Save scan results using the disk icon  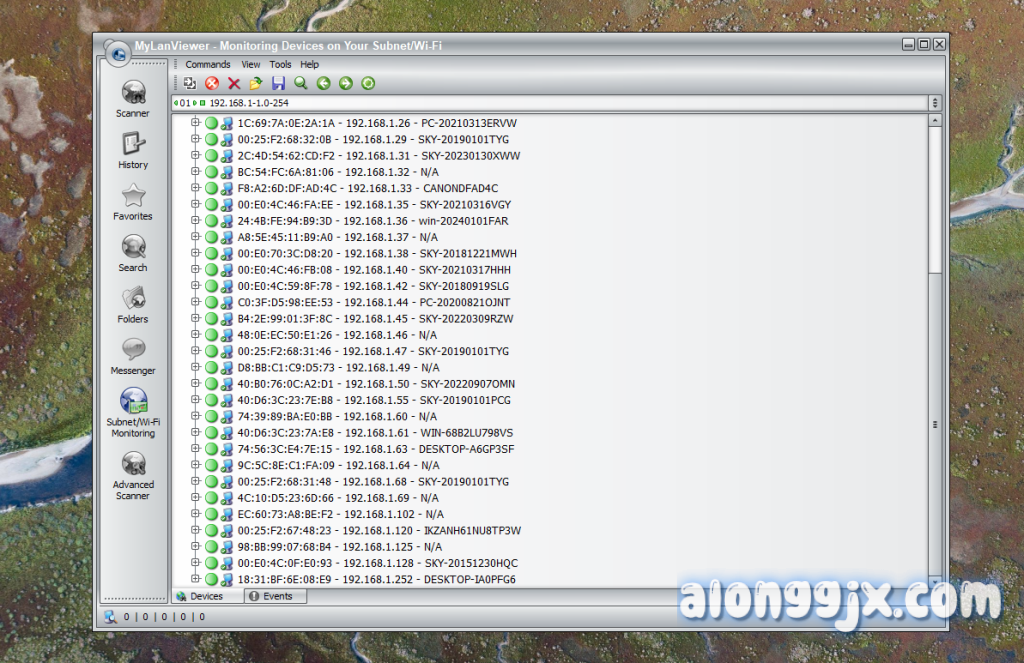point(278,83)
